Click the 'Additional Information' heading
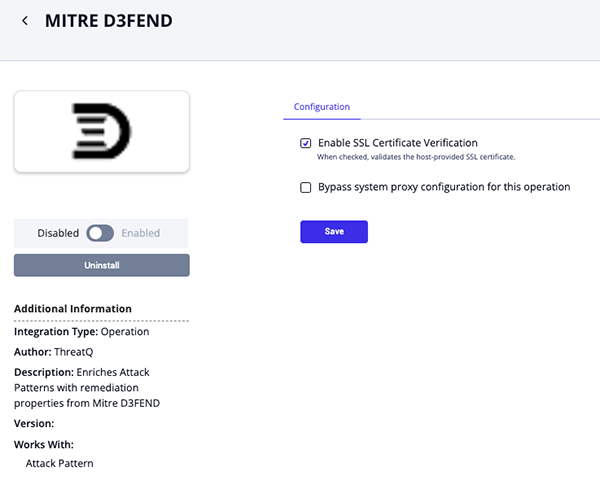The height and width of the screenshot is (480, 600). [x=73, y=309]
